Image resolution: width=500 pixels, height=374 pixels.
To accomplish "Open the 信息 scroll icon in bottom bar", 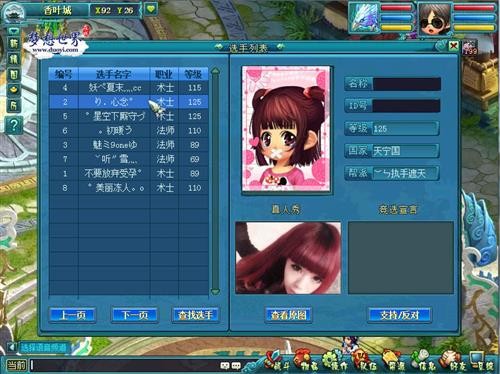I will pyautogui.click(x=422, y=361).
